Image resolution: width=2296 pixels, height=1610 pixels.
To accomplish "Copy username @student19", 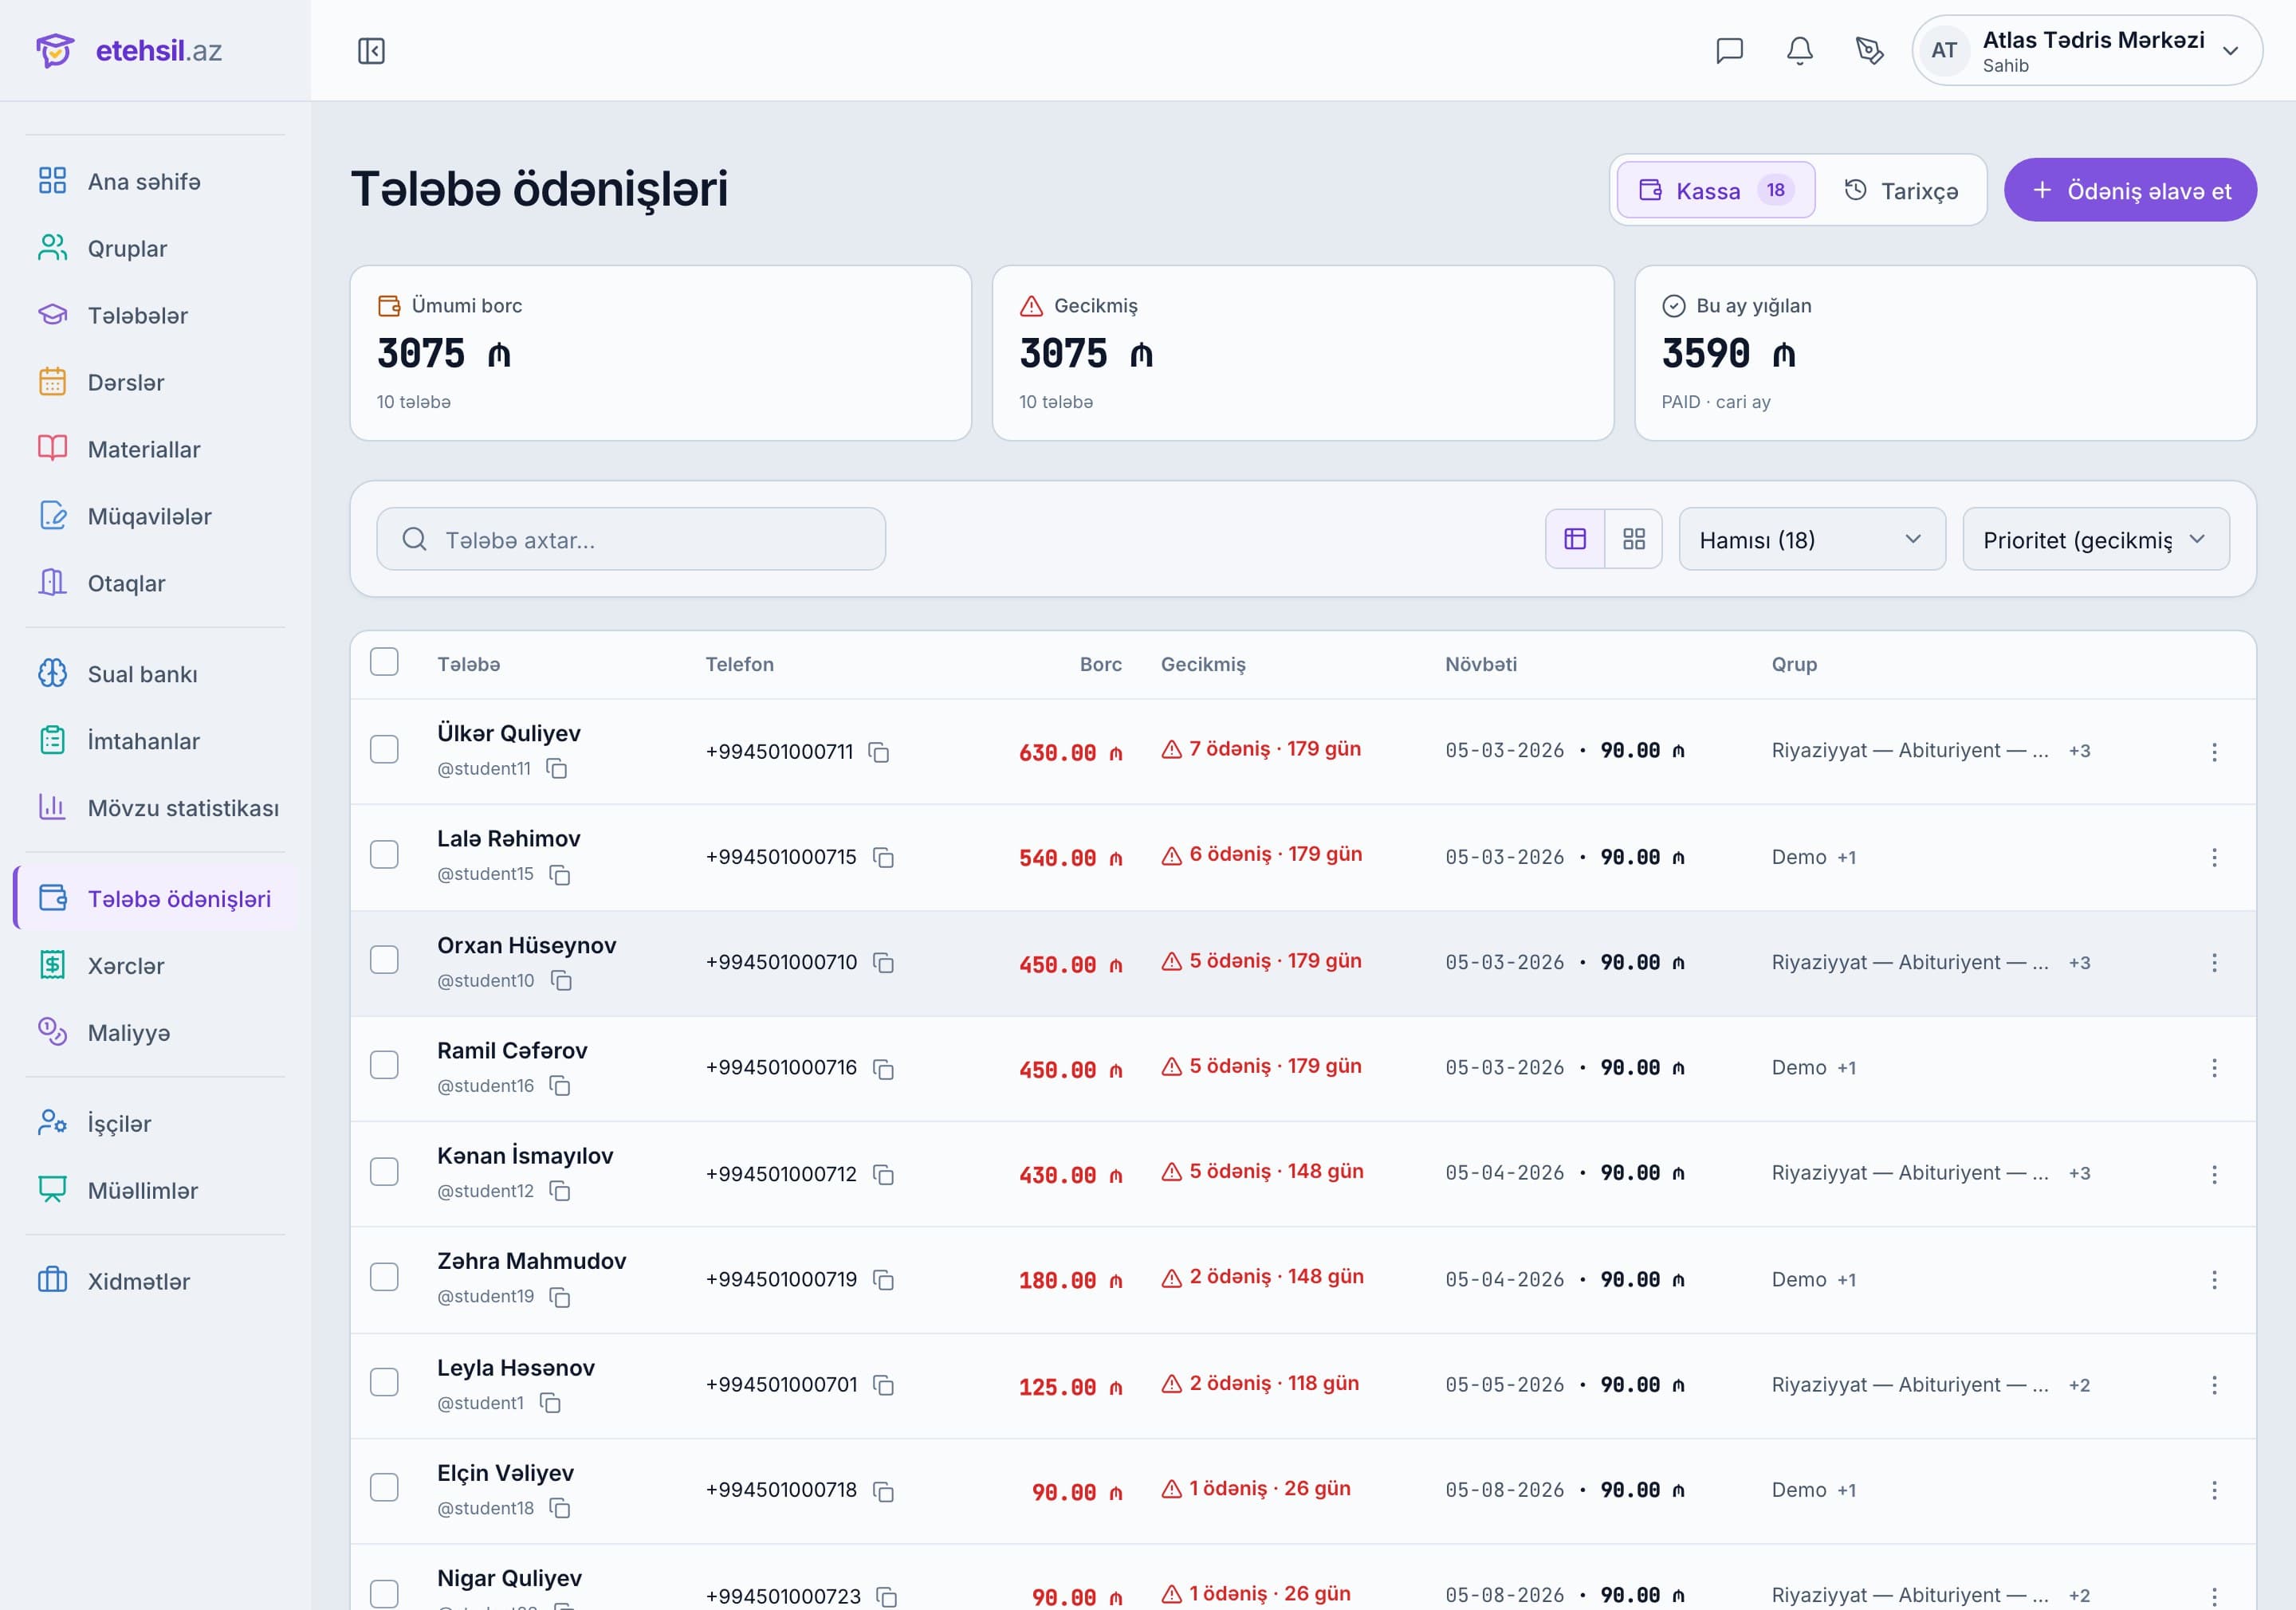I will pyautogui.click(x=560, y=1297).
